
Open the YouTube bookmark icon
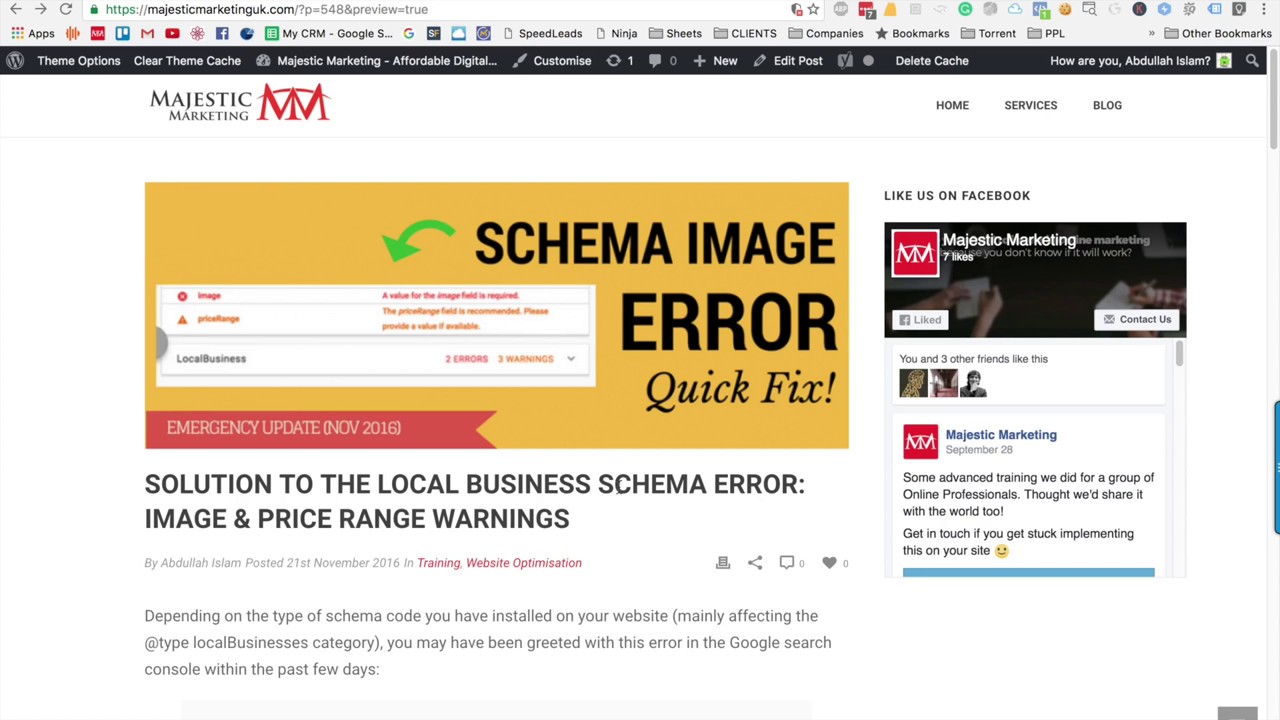point(172,33)
